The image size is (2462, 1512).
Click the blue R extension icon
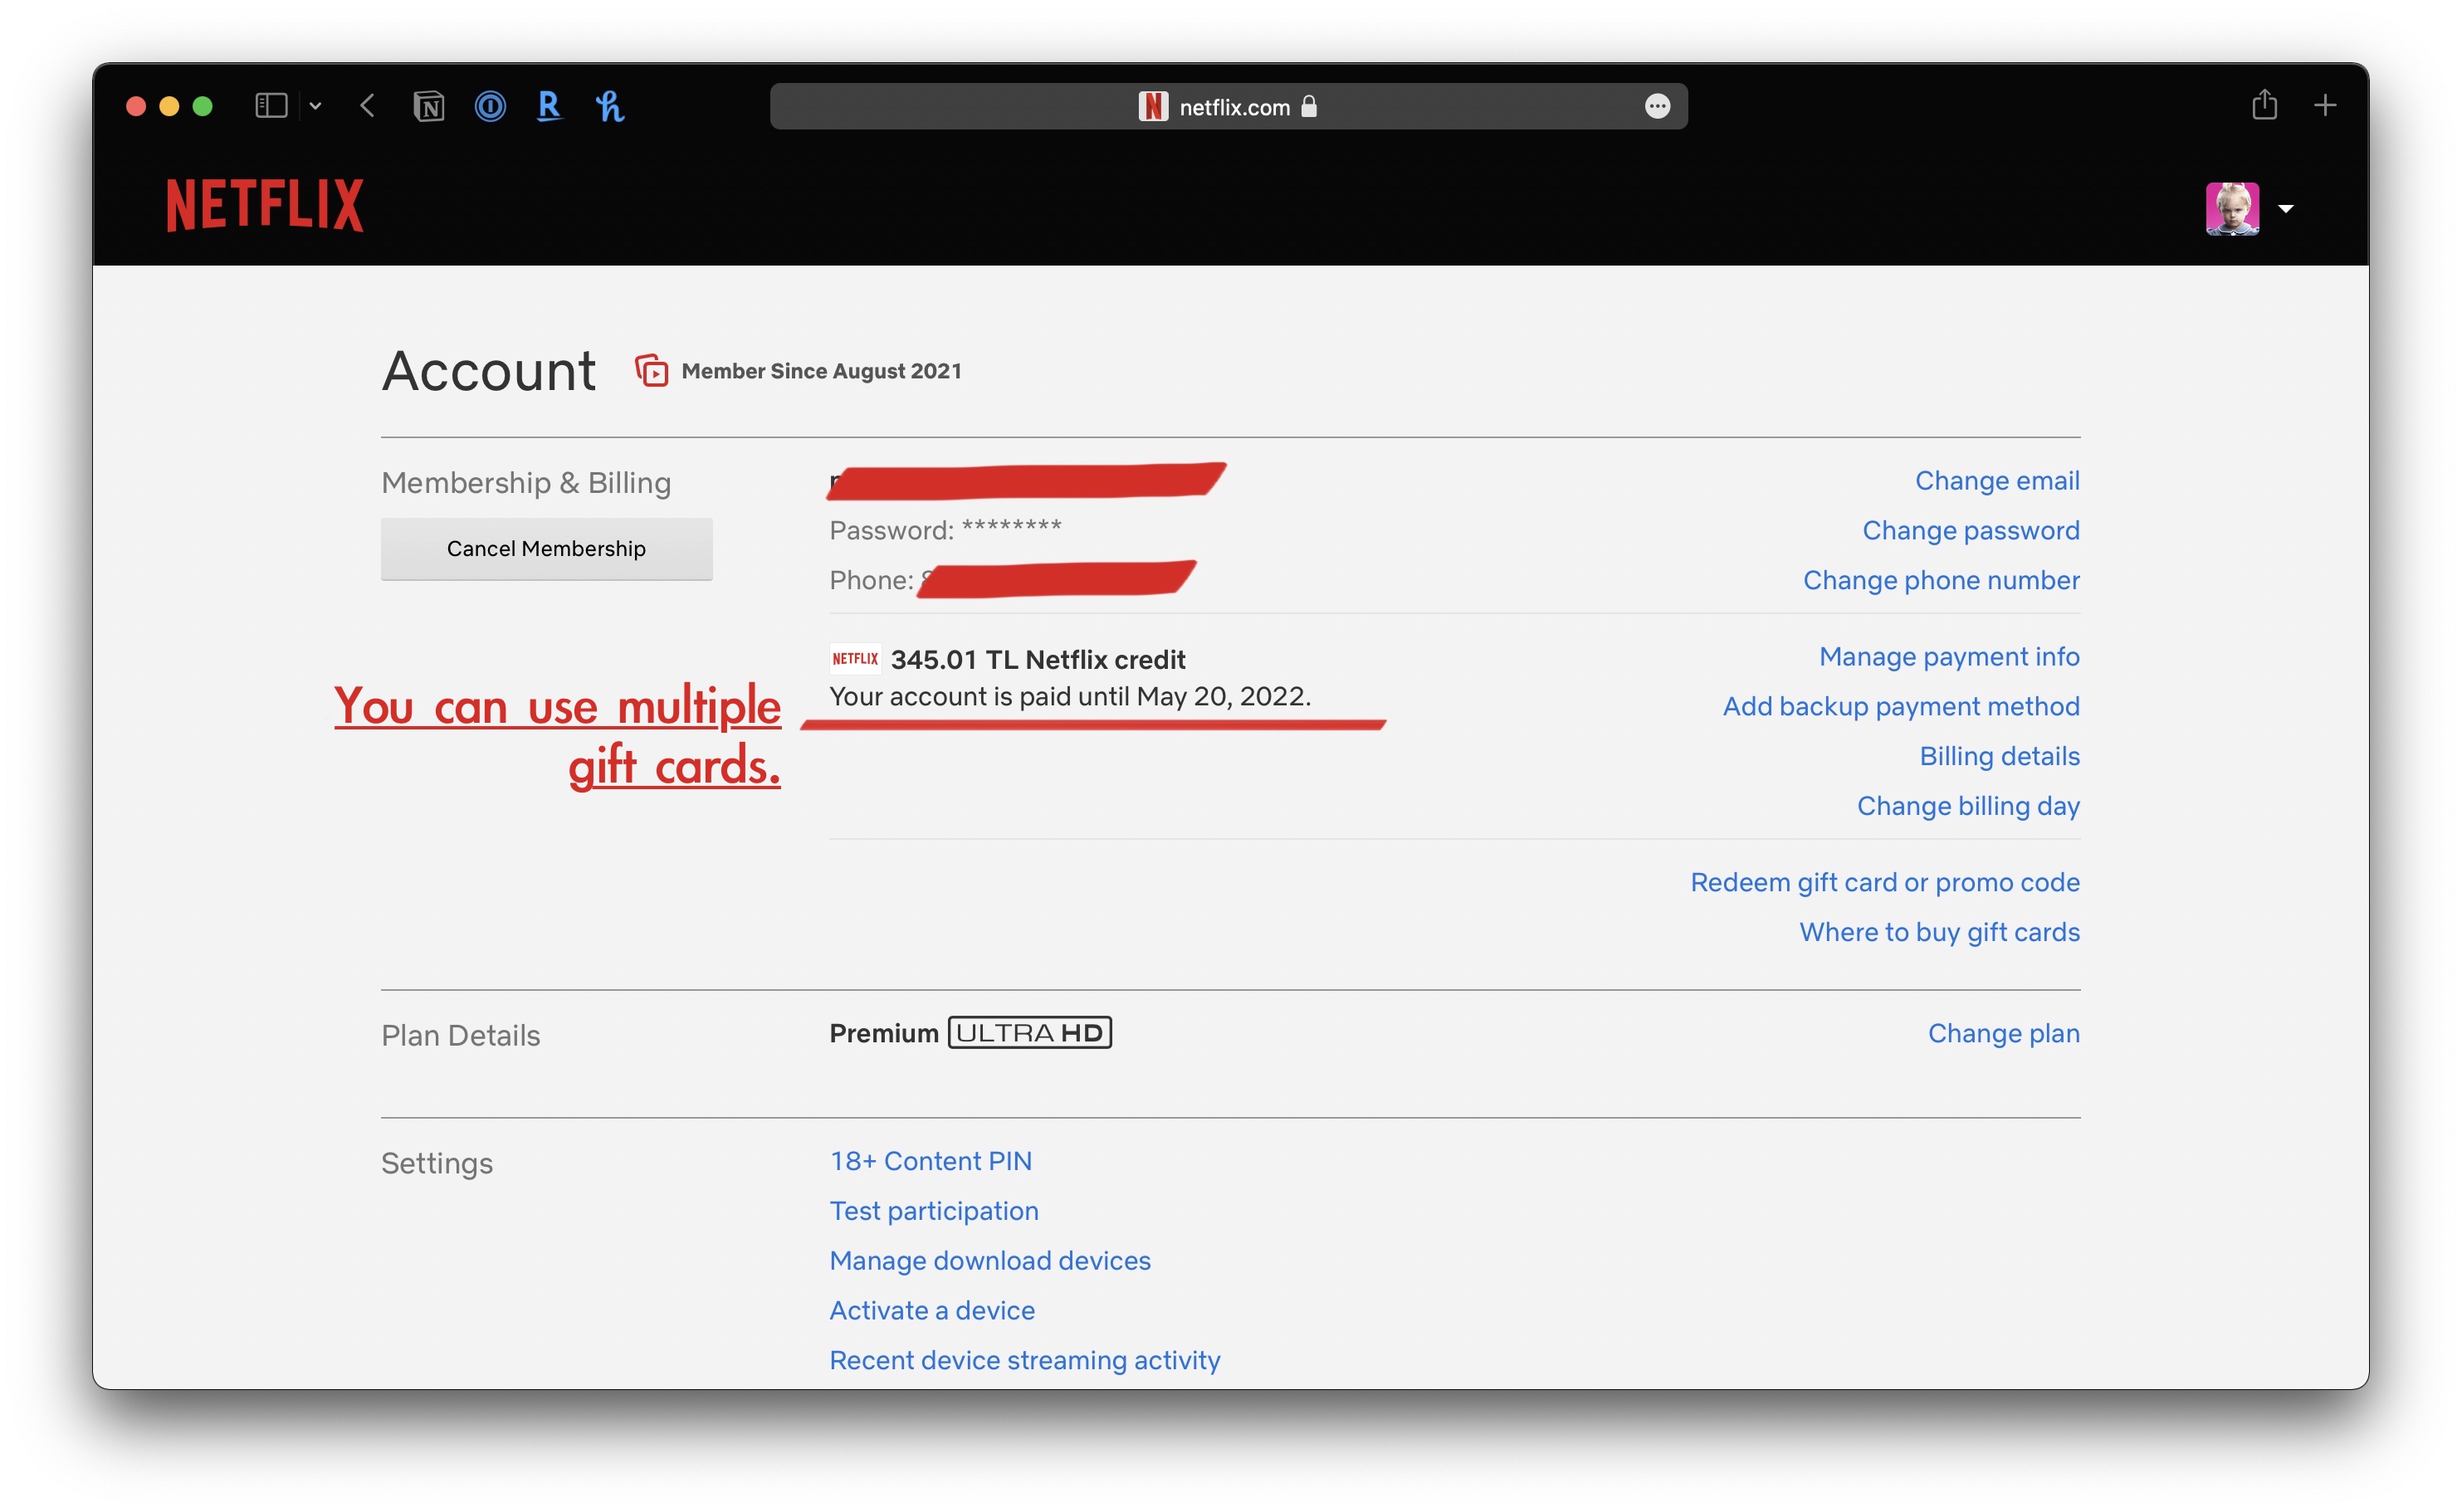tap(549, 106)
